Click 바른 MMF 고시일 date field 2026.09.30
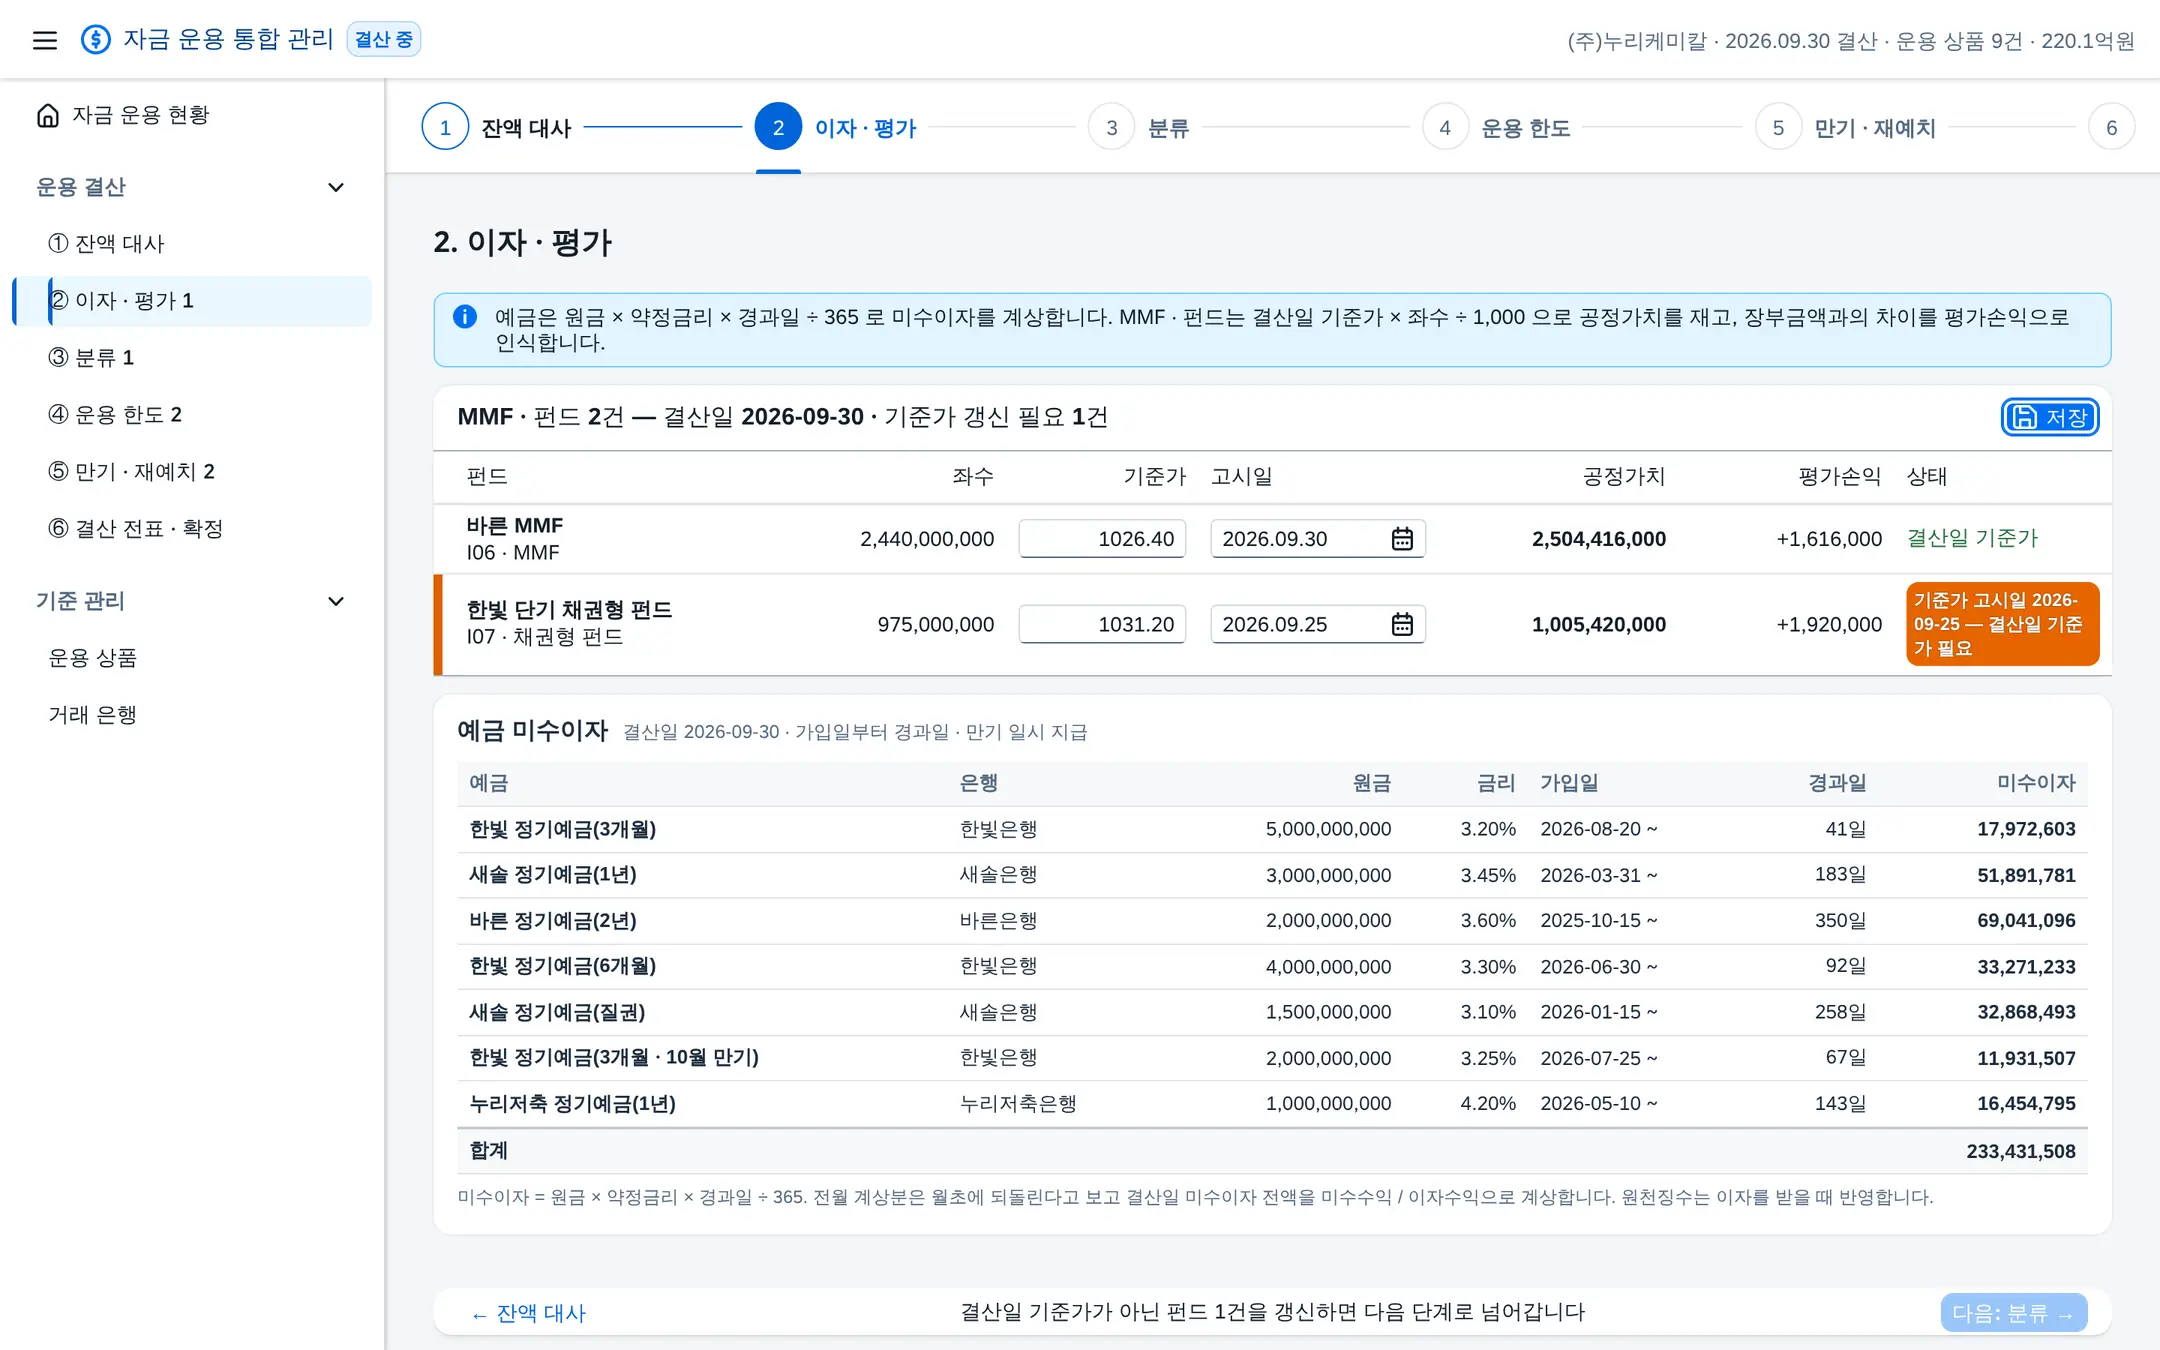Image resolution: width=2160 pixels, height=1350 pixels. (x=1318, y=539)
